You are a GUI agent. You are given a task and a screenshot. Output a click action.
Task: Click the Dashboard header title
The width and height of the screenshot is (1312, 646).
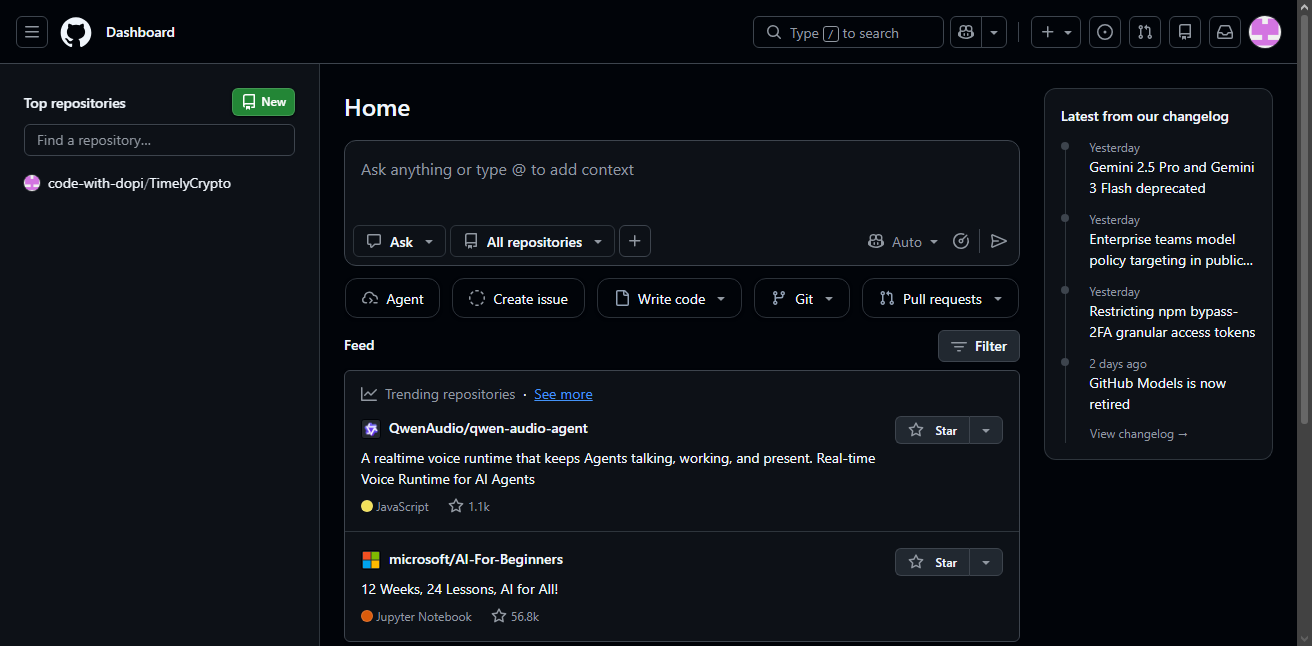(x=140, y=32)
